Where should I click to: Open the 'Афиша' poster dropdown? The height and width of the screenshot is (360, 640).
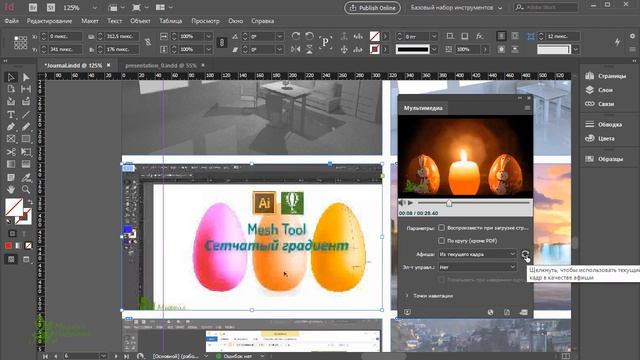pyautogui.click(x=477, y=254)
